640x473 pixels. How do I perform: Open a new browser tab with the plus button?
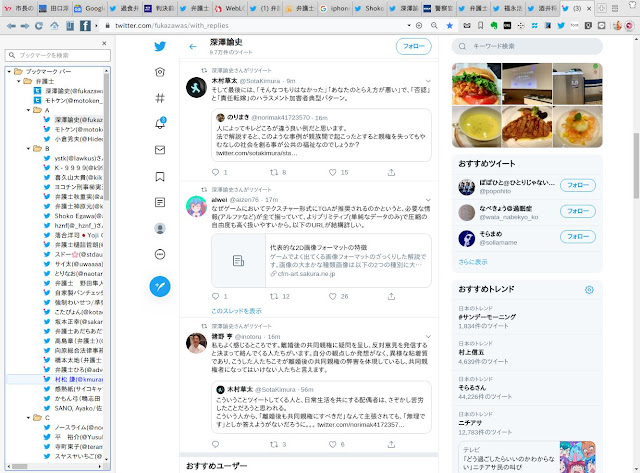(x=601, y=8)
